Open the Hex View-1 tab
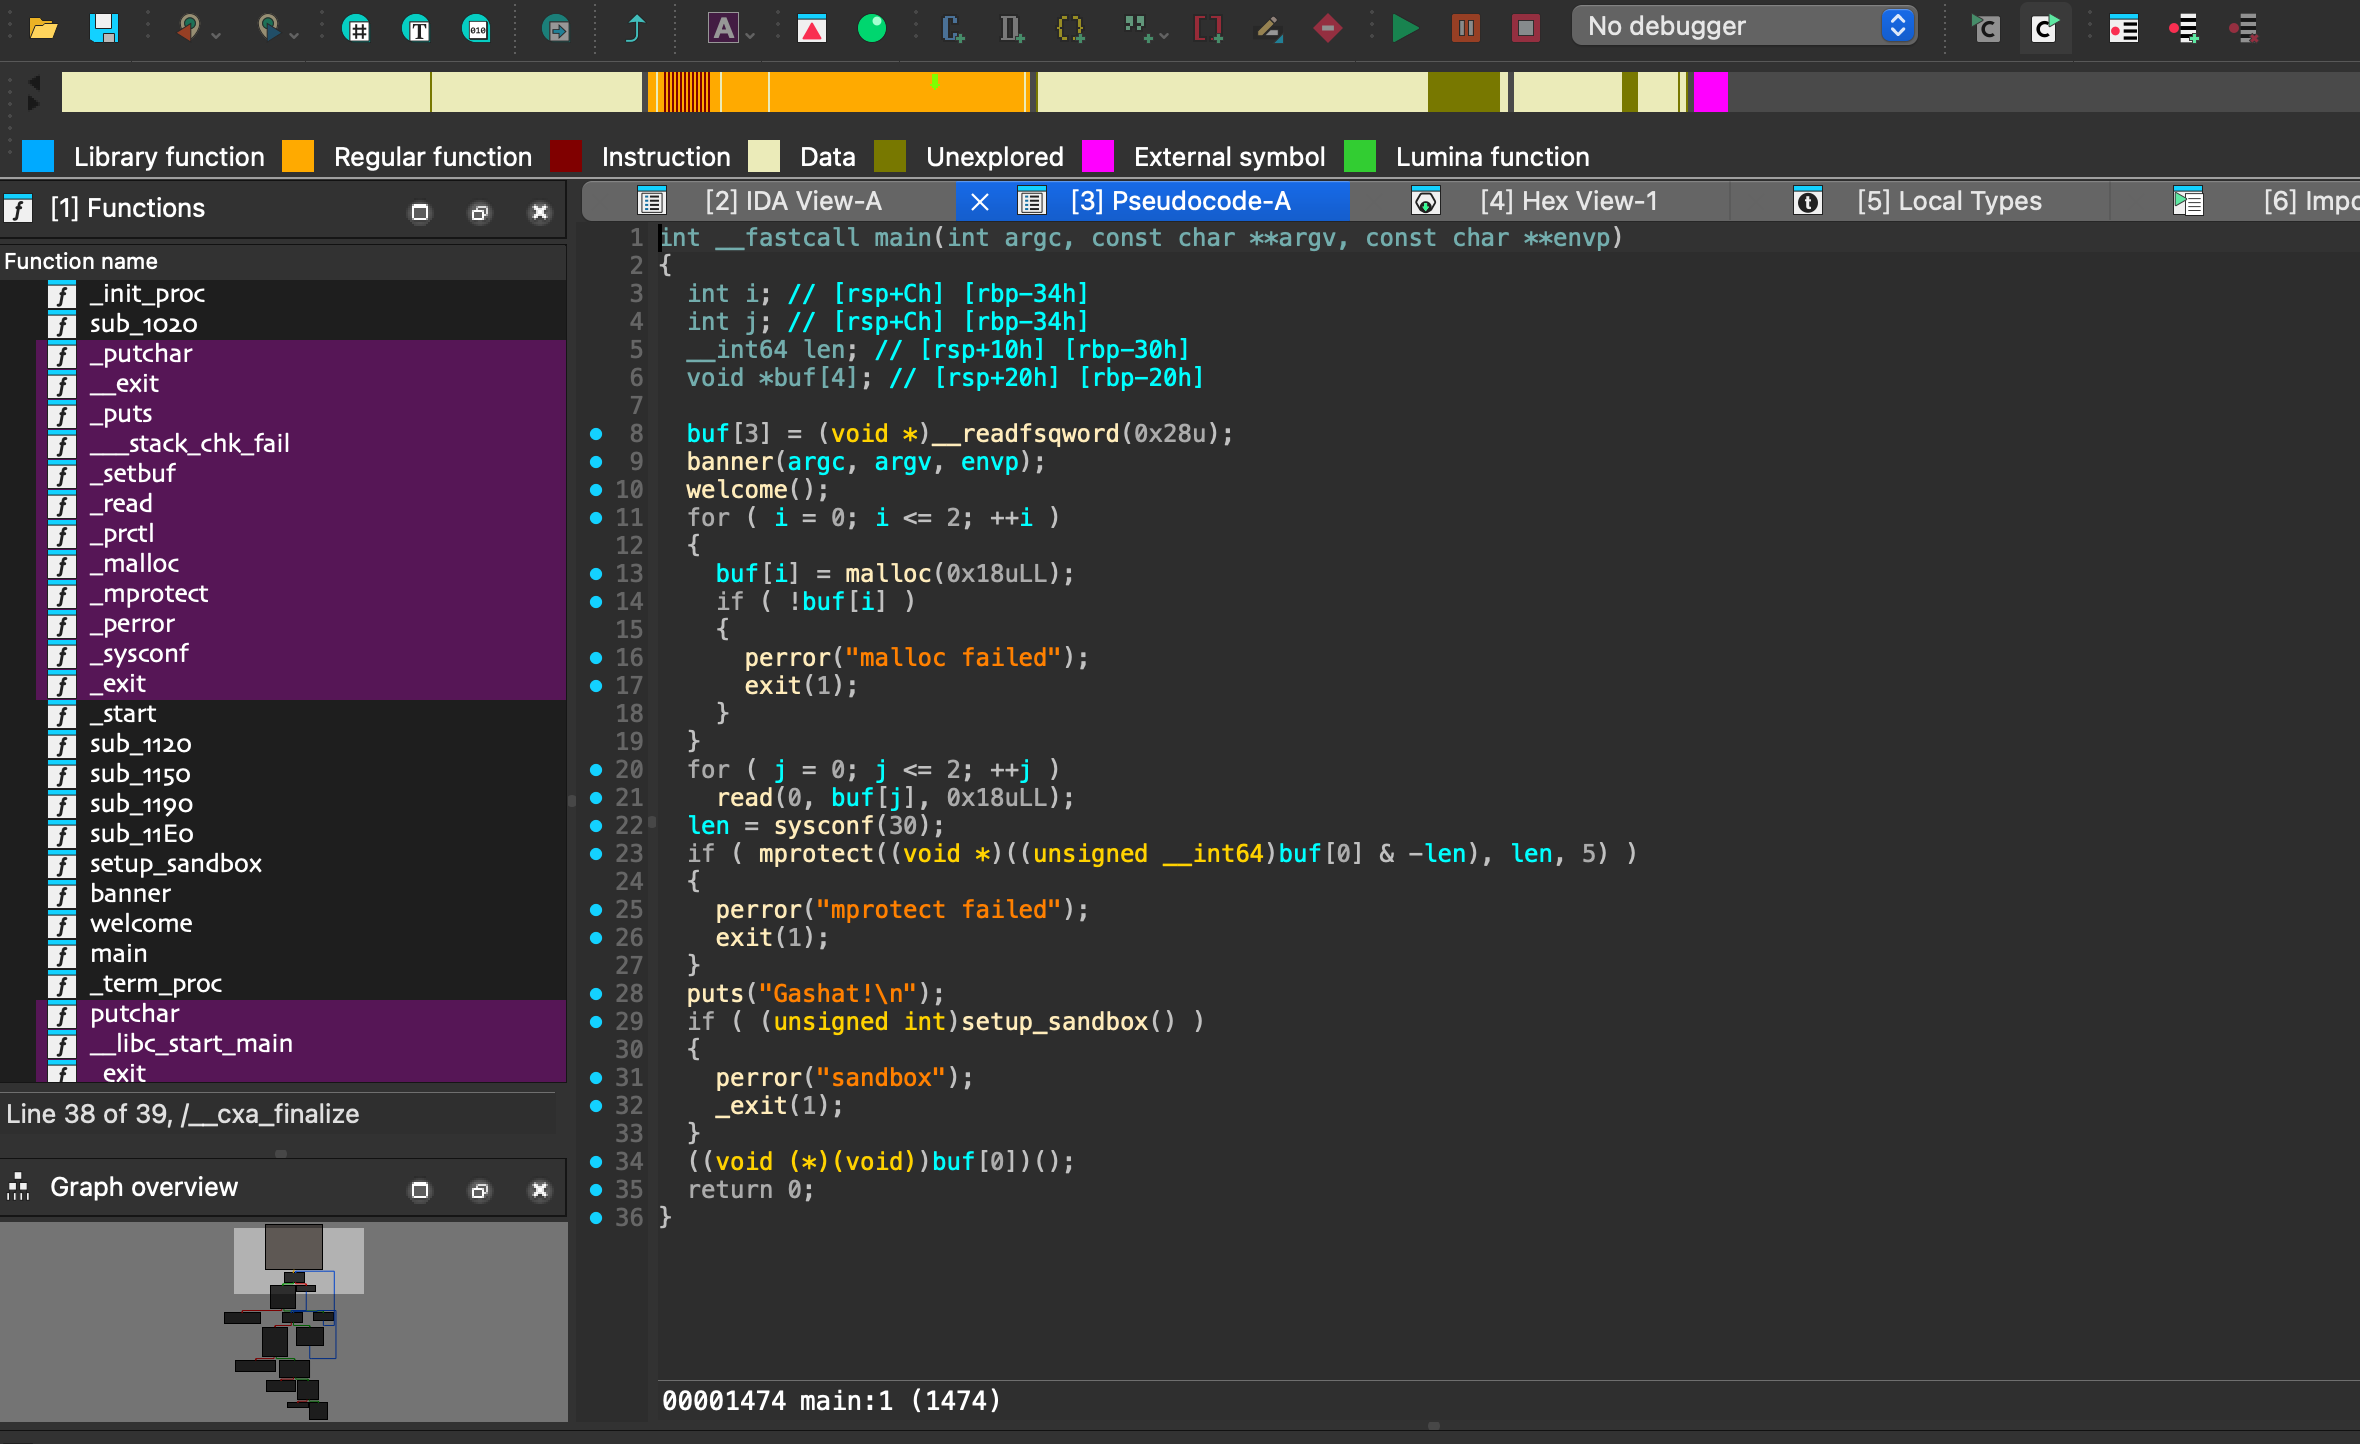The height and width of the screenshot is (1444, 2360). coord(1567,201)
